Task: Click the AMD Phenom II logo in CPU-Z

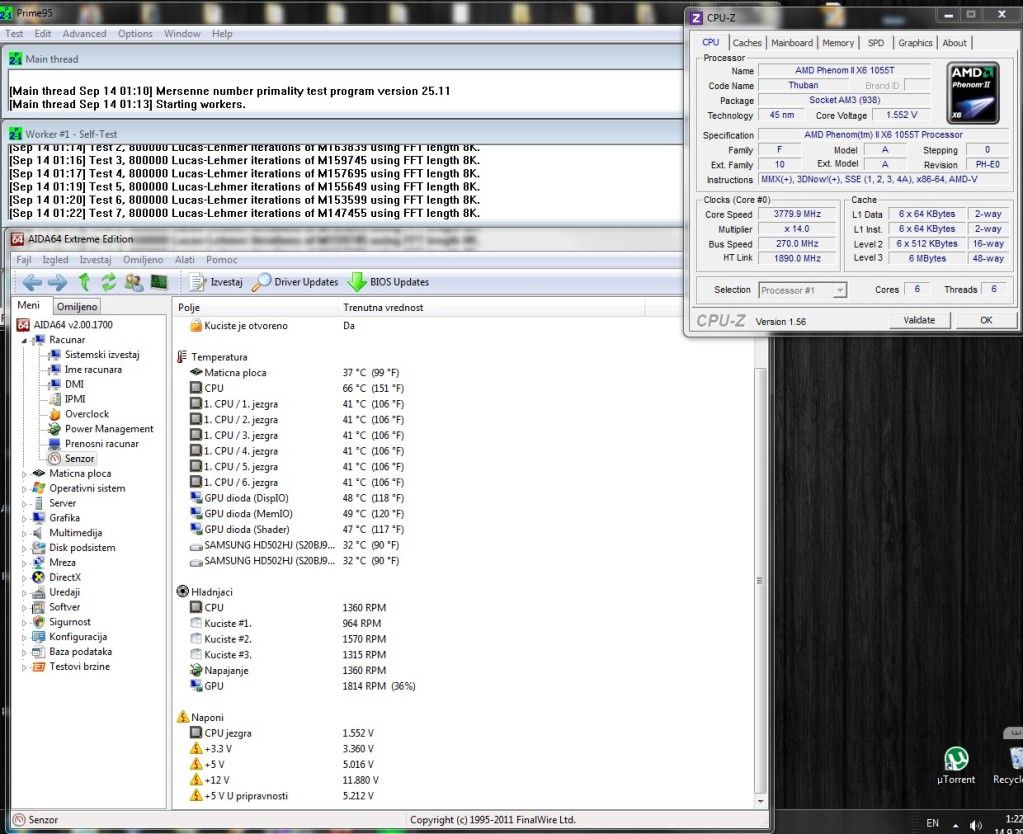Action: 973,93
